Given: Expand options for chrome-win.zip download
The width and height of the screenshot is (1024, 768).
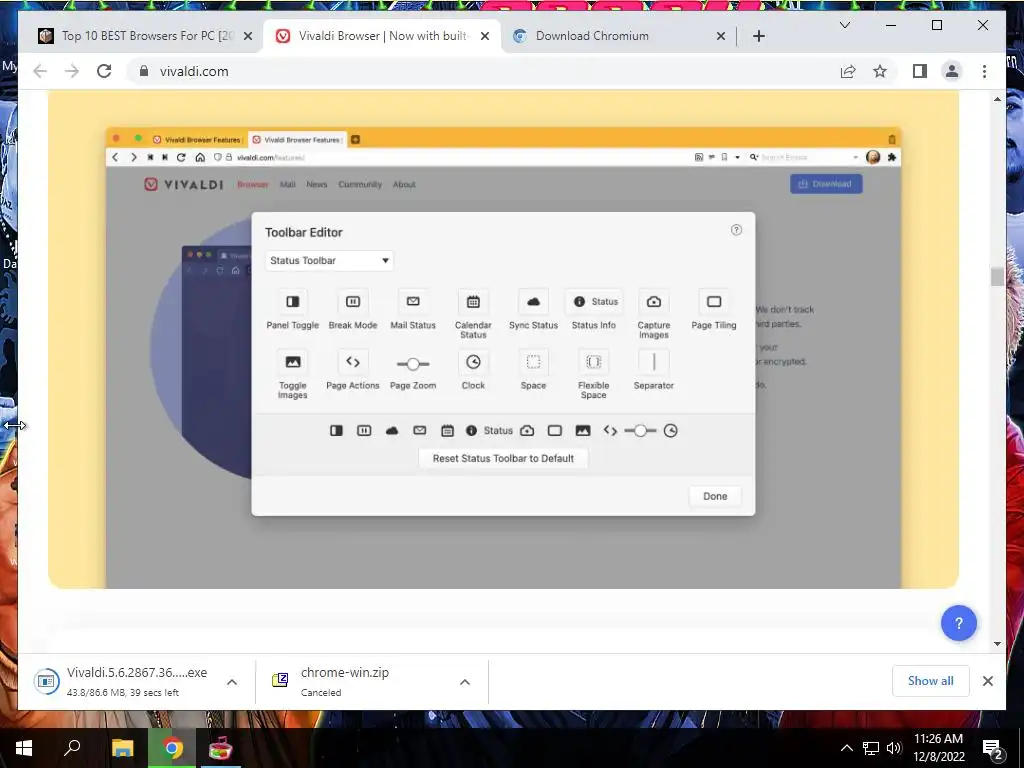Looking at the screenshot, I should coord(465,682).
